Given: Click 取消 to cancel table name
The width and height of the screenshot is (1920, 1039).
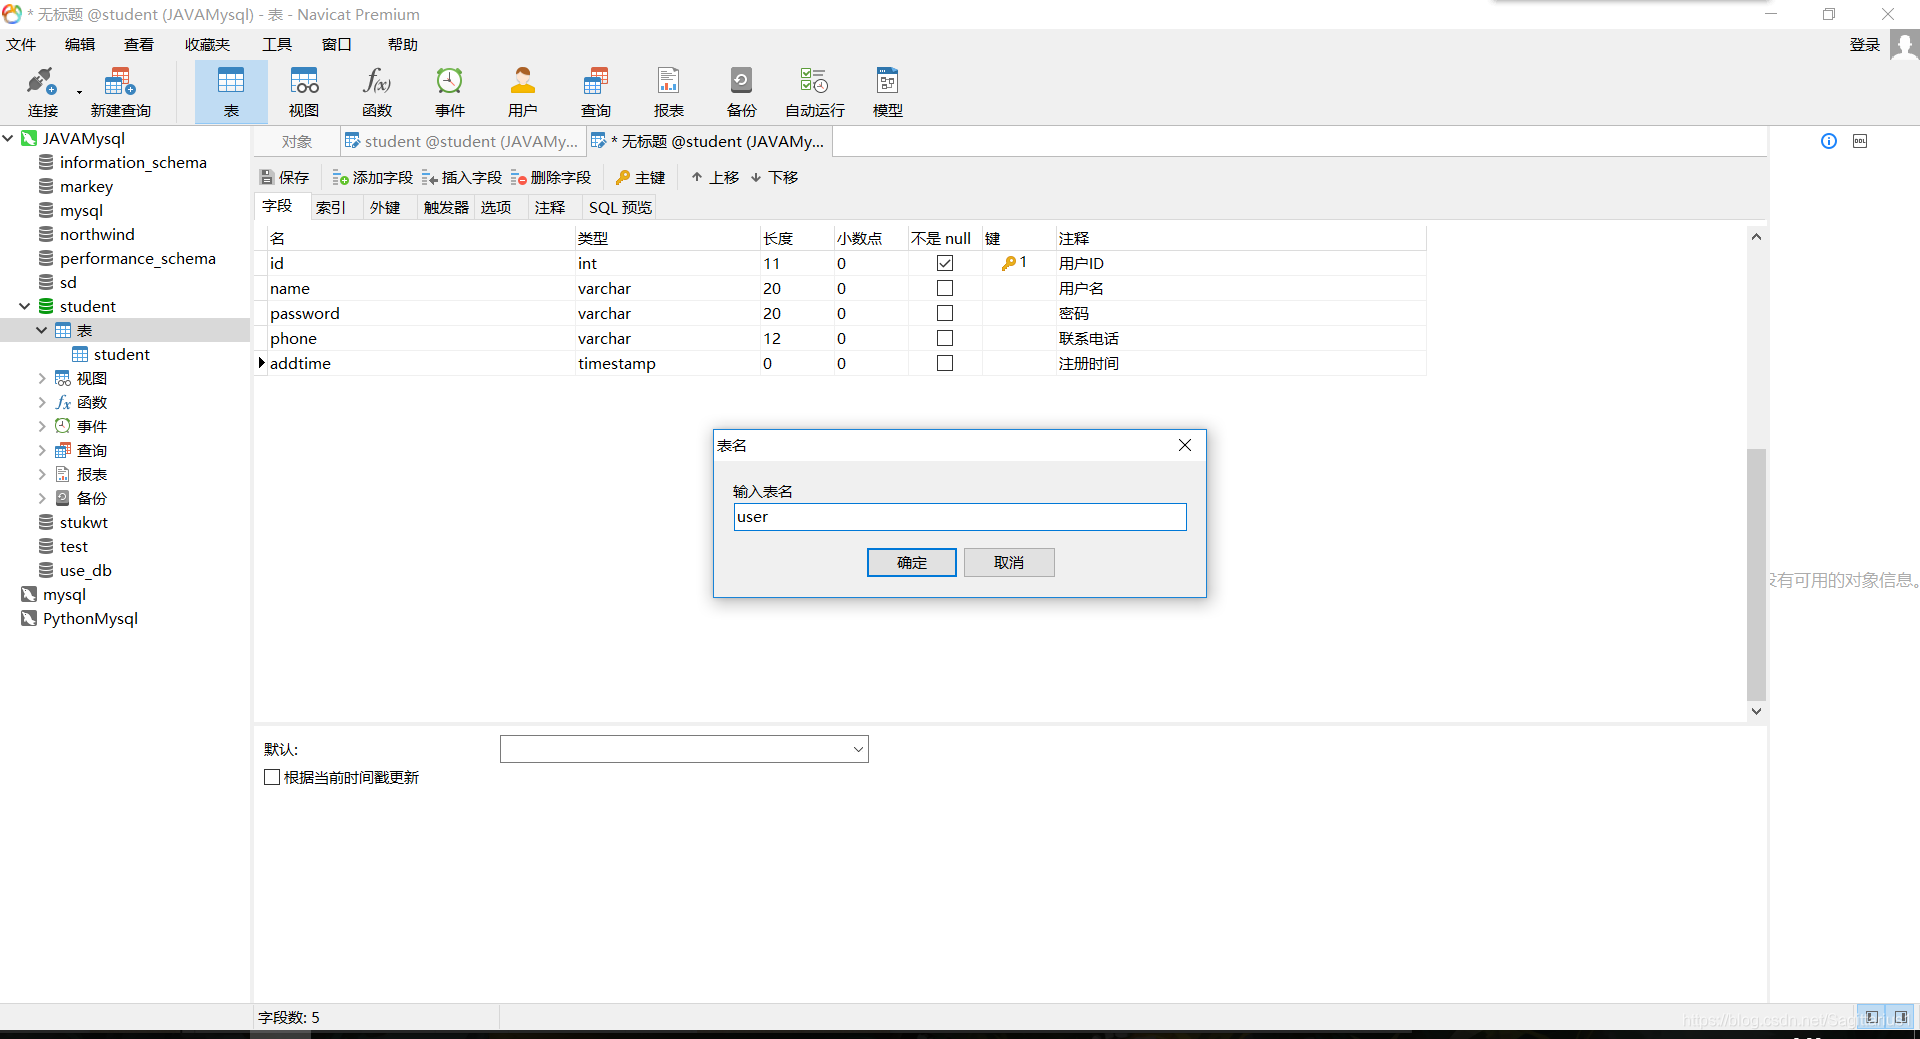Looking at the screenshot, I should click(1009, 562).
